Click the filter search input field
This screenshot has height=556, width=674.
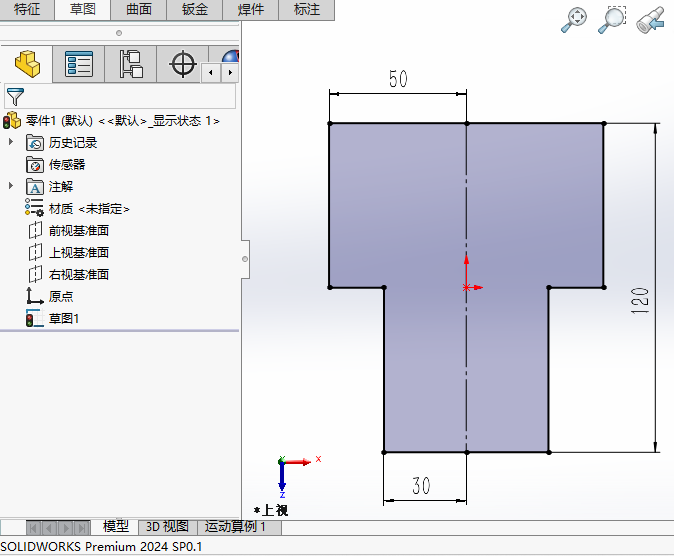[x=129, y=96]
